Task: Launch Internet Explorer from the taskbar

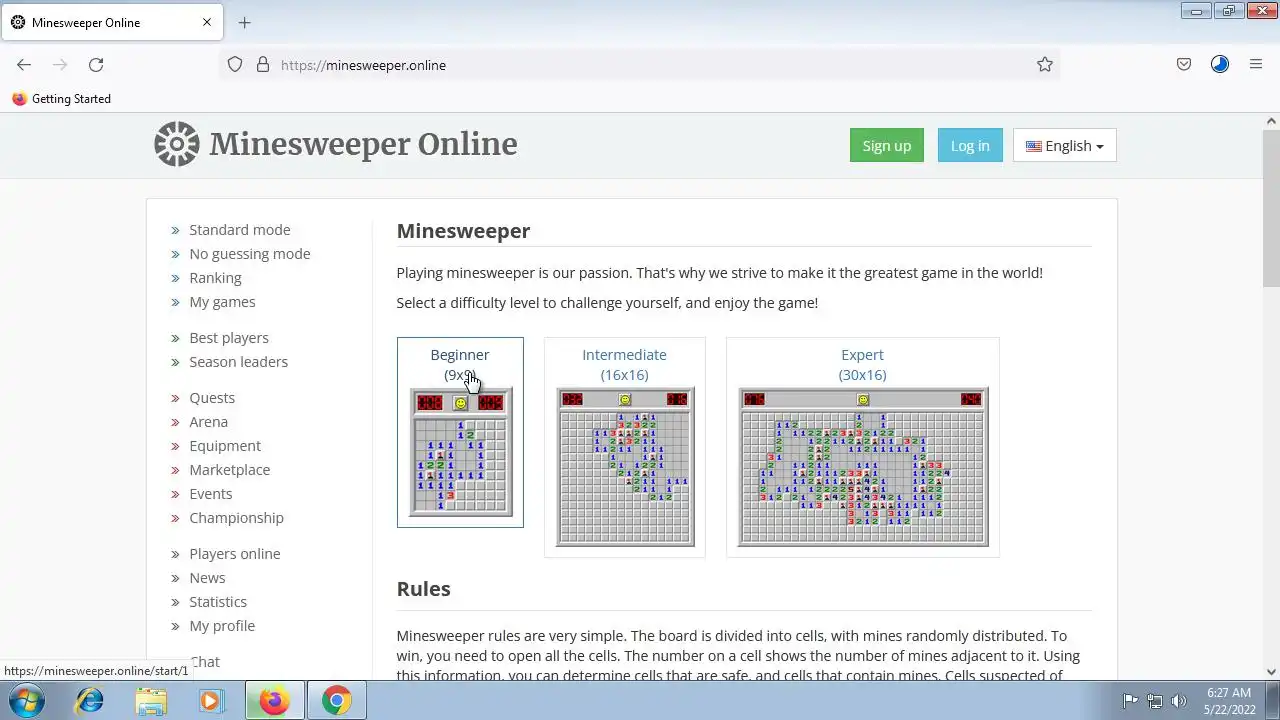Action: pyautogui.click(x=89, y=701)
